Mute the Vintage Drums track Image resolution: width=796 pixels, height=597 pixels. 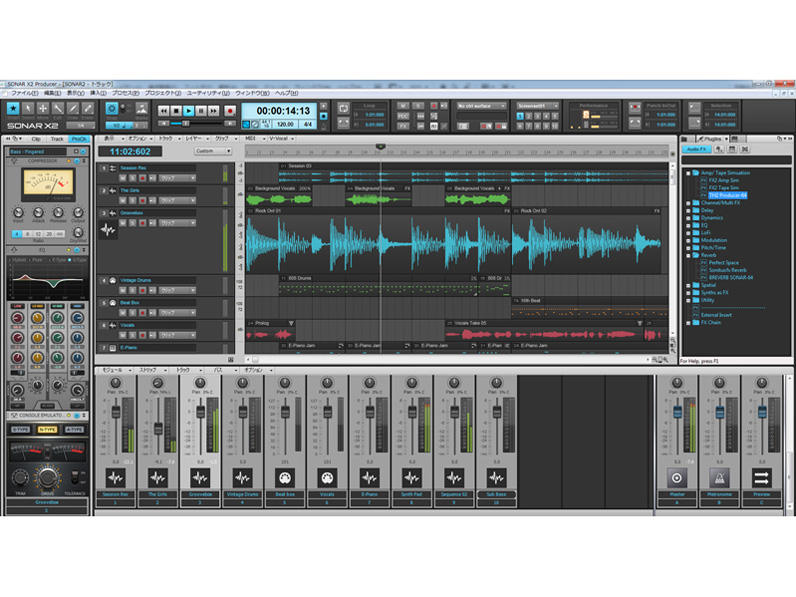coord(122,290)
